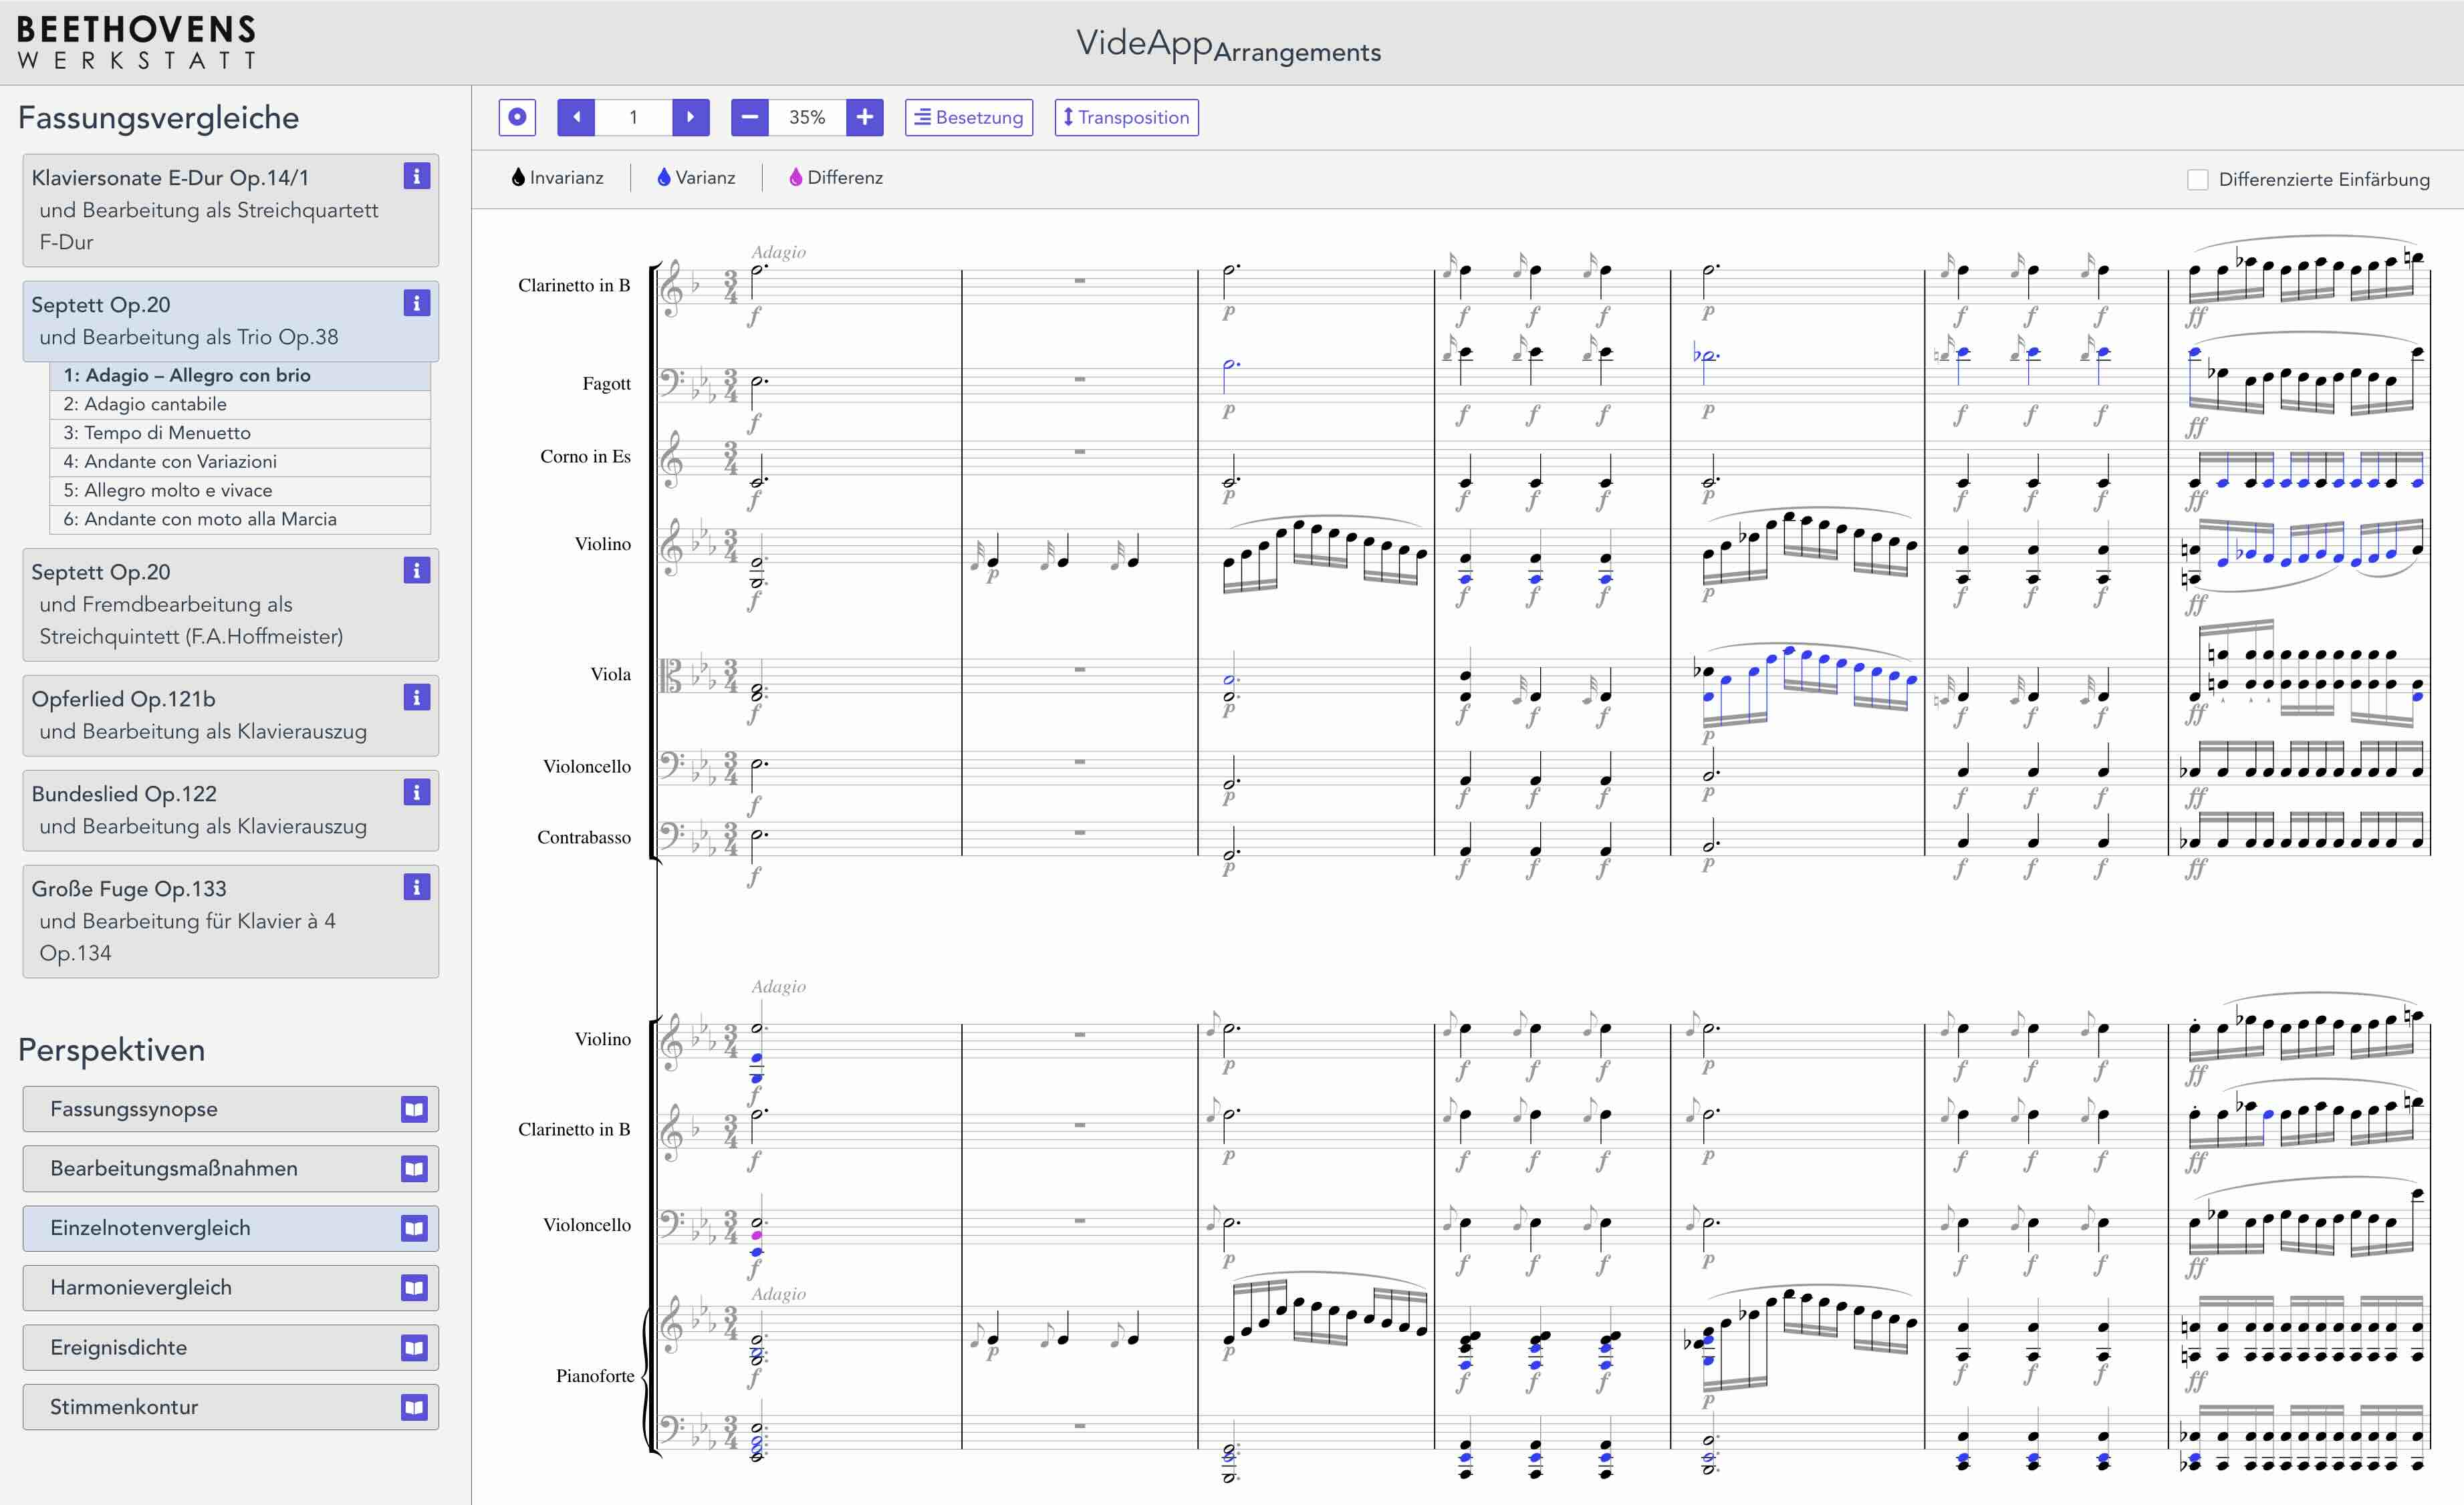Open the Einzelnotenvergleich book icon

(x=414, y=1228)
